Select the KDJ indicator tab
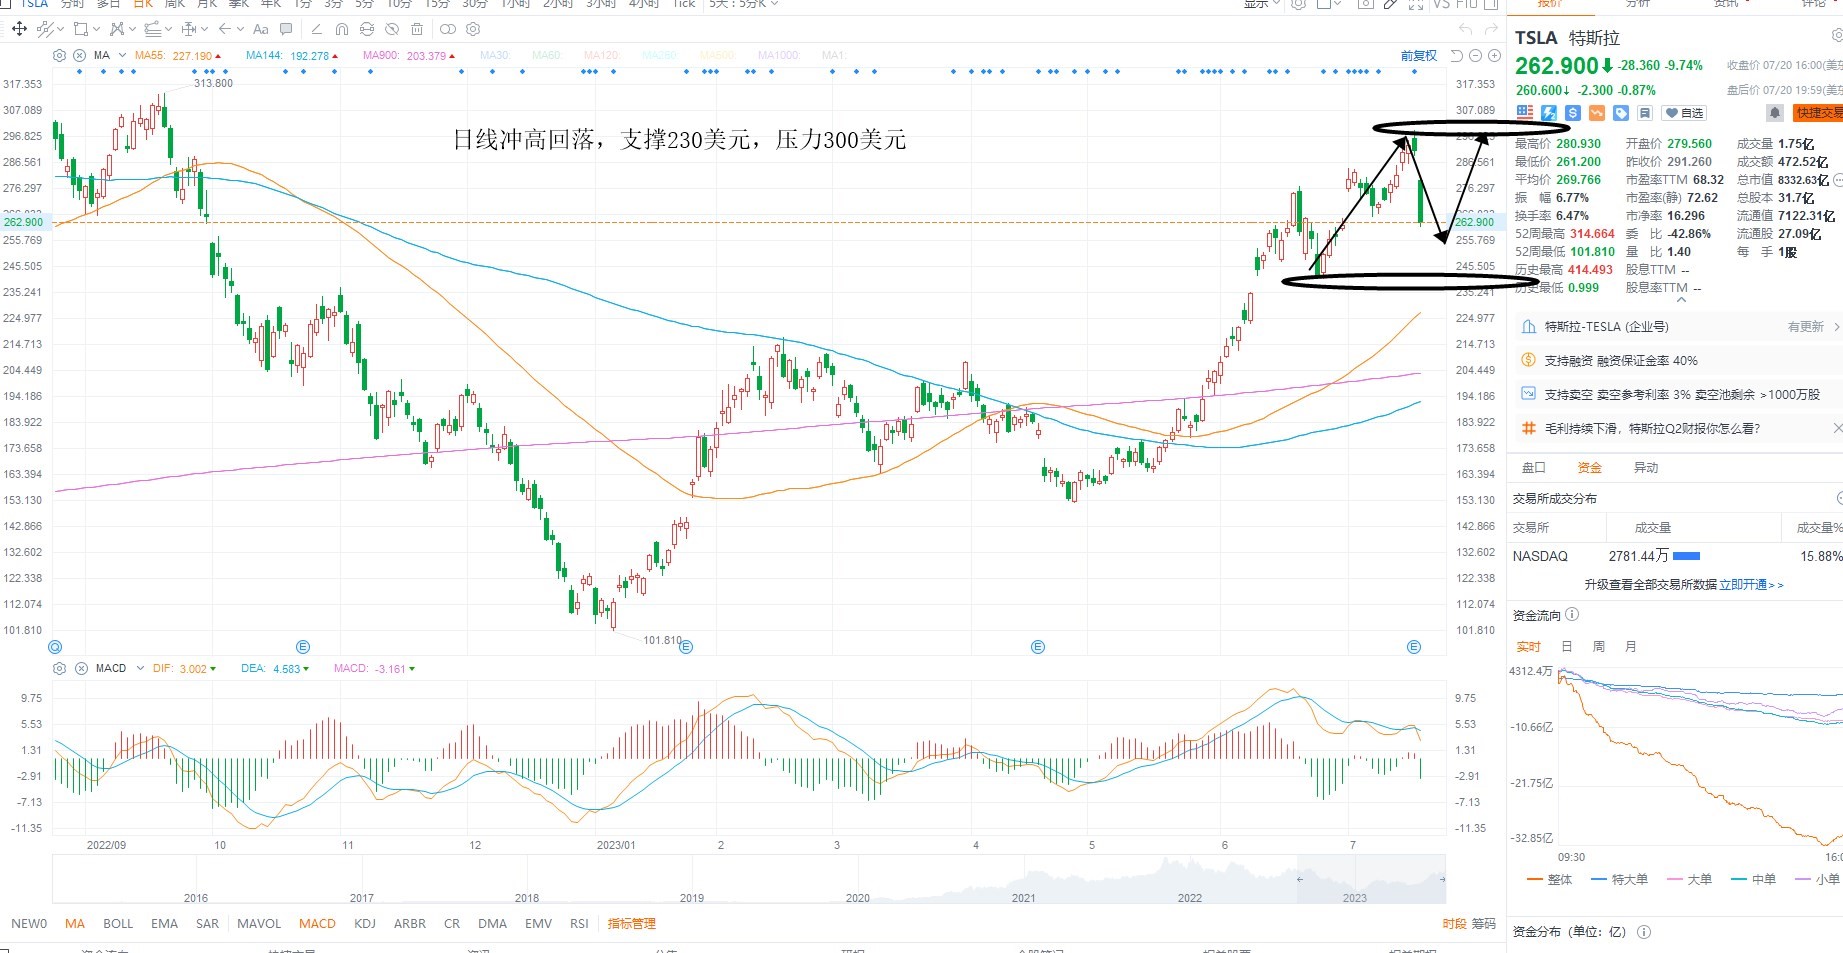 [365, 924]
